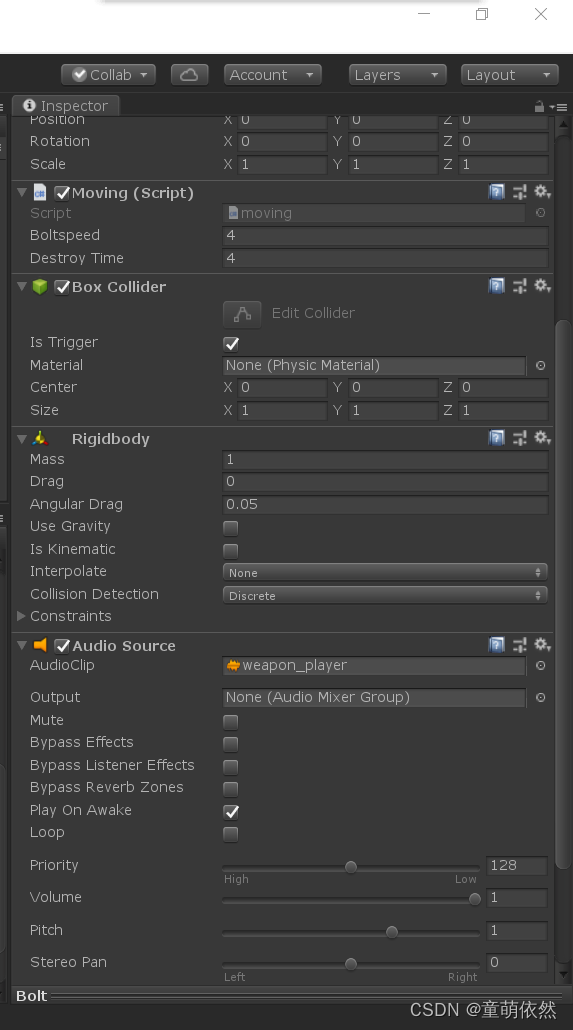Enable Bypass Effects checkbox
Image resolution: width=573 pixels, height=1030 pixels.
pyautogui.click(x=231, y=744)
